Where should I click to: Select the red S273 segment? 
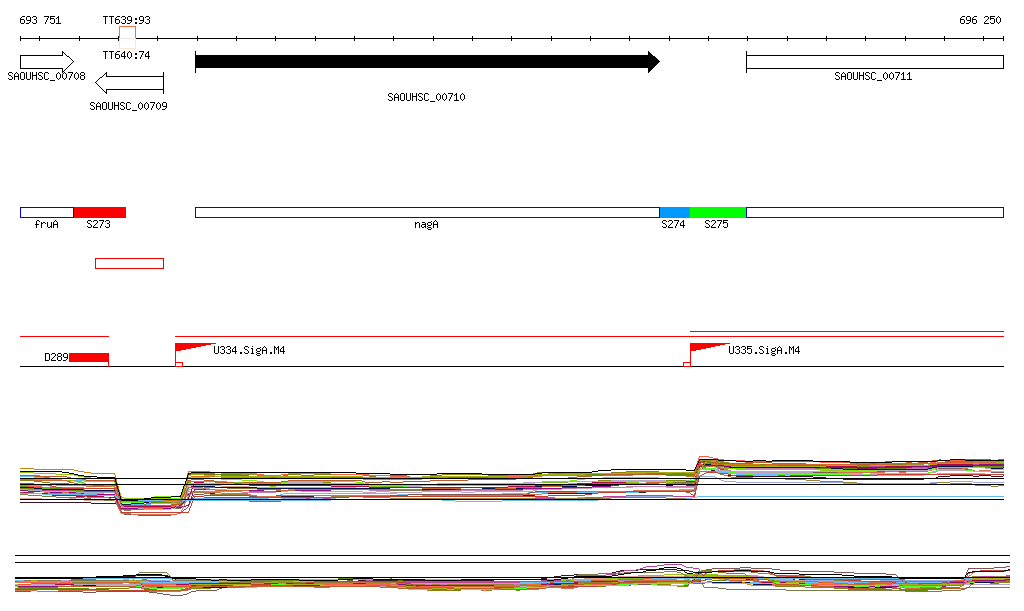99,212
